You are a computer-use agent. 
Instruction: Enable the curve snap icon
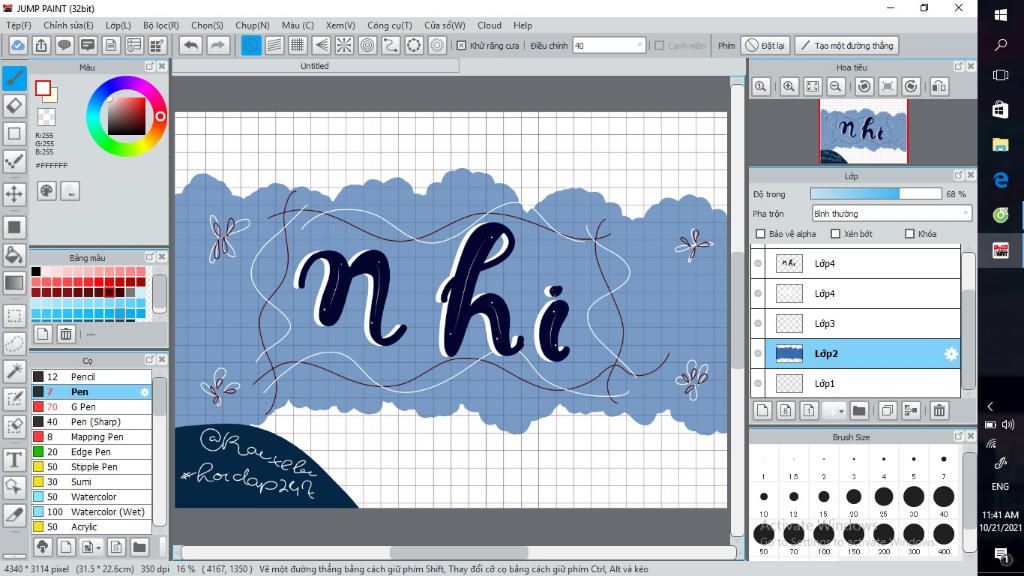(x=391, y=45)
